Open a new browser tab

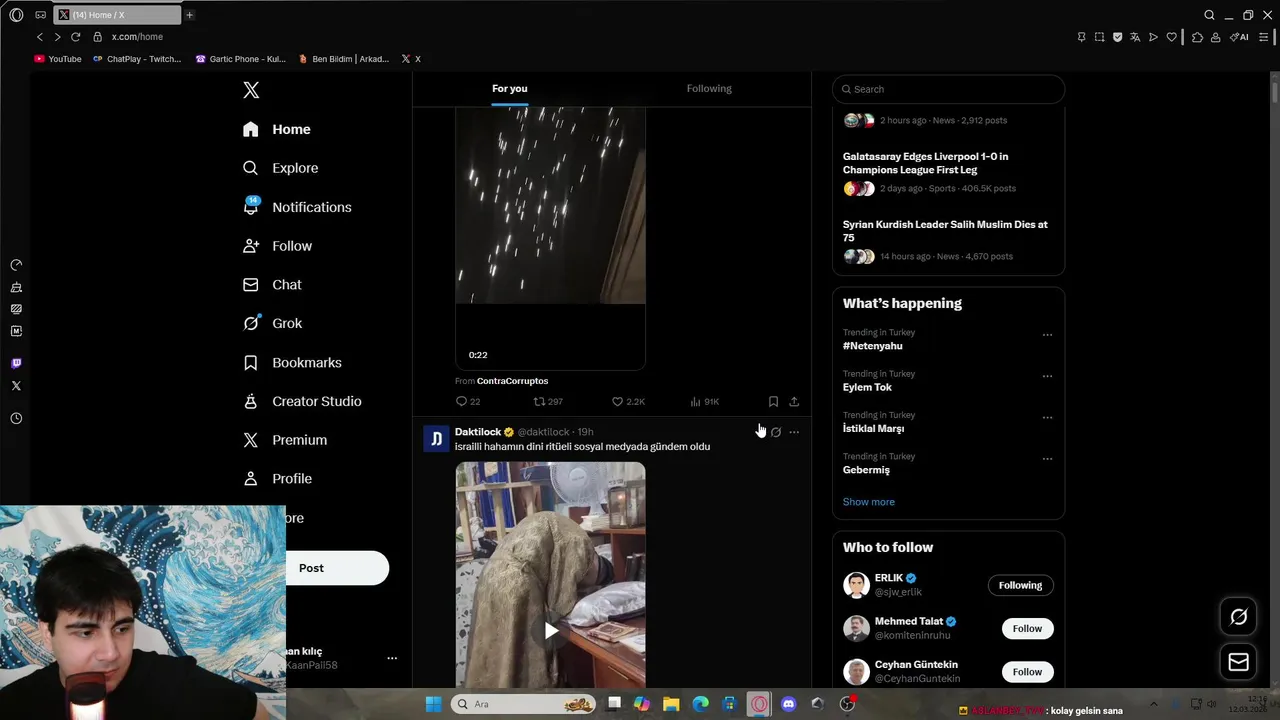pos(189,15)
